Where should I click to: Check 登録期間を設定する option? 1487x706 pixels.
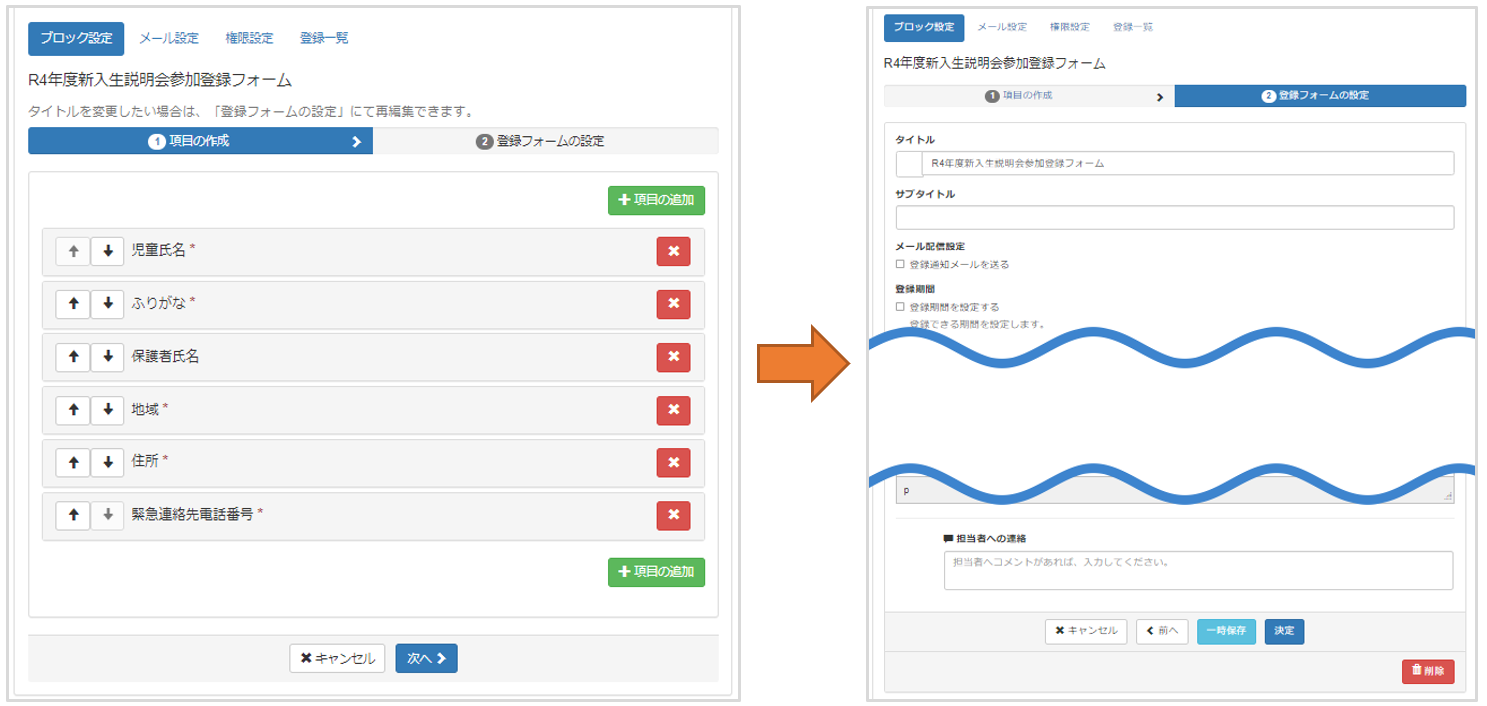coord(900,307)
